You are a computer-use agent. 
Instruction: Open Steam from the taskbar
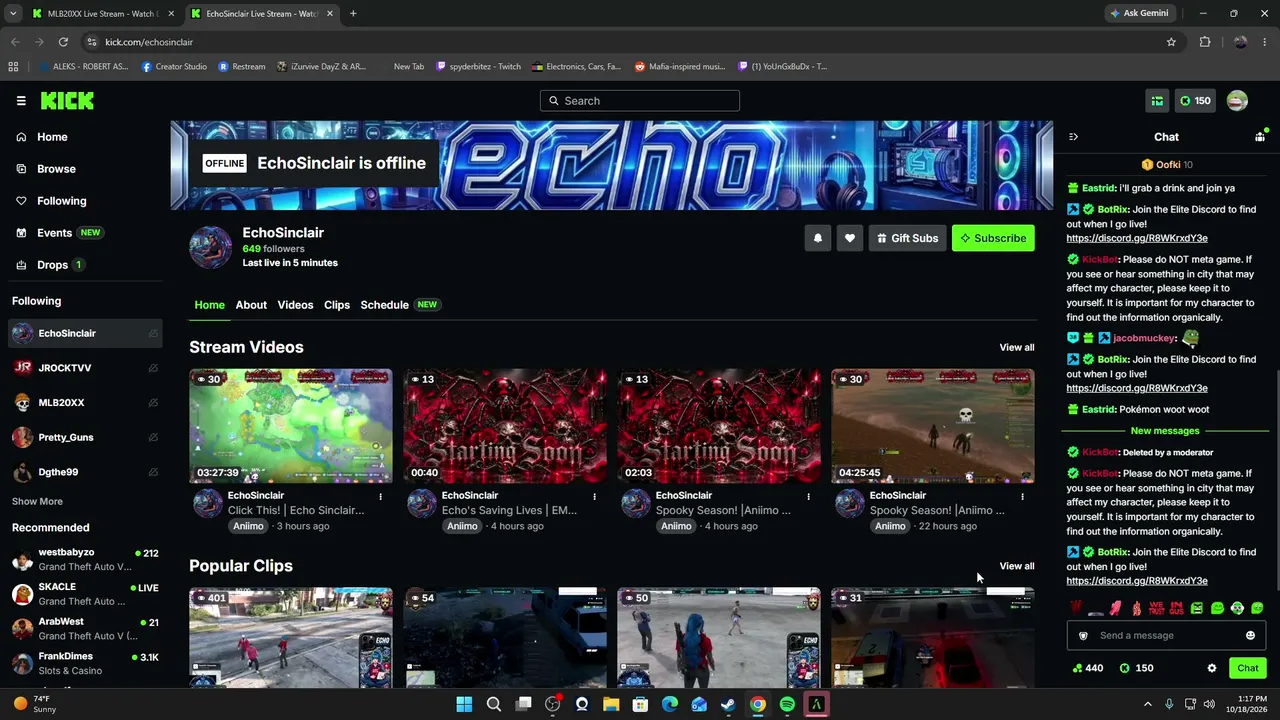728,705
